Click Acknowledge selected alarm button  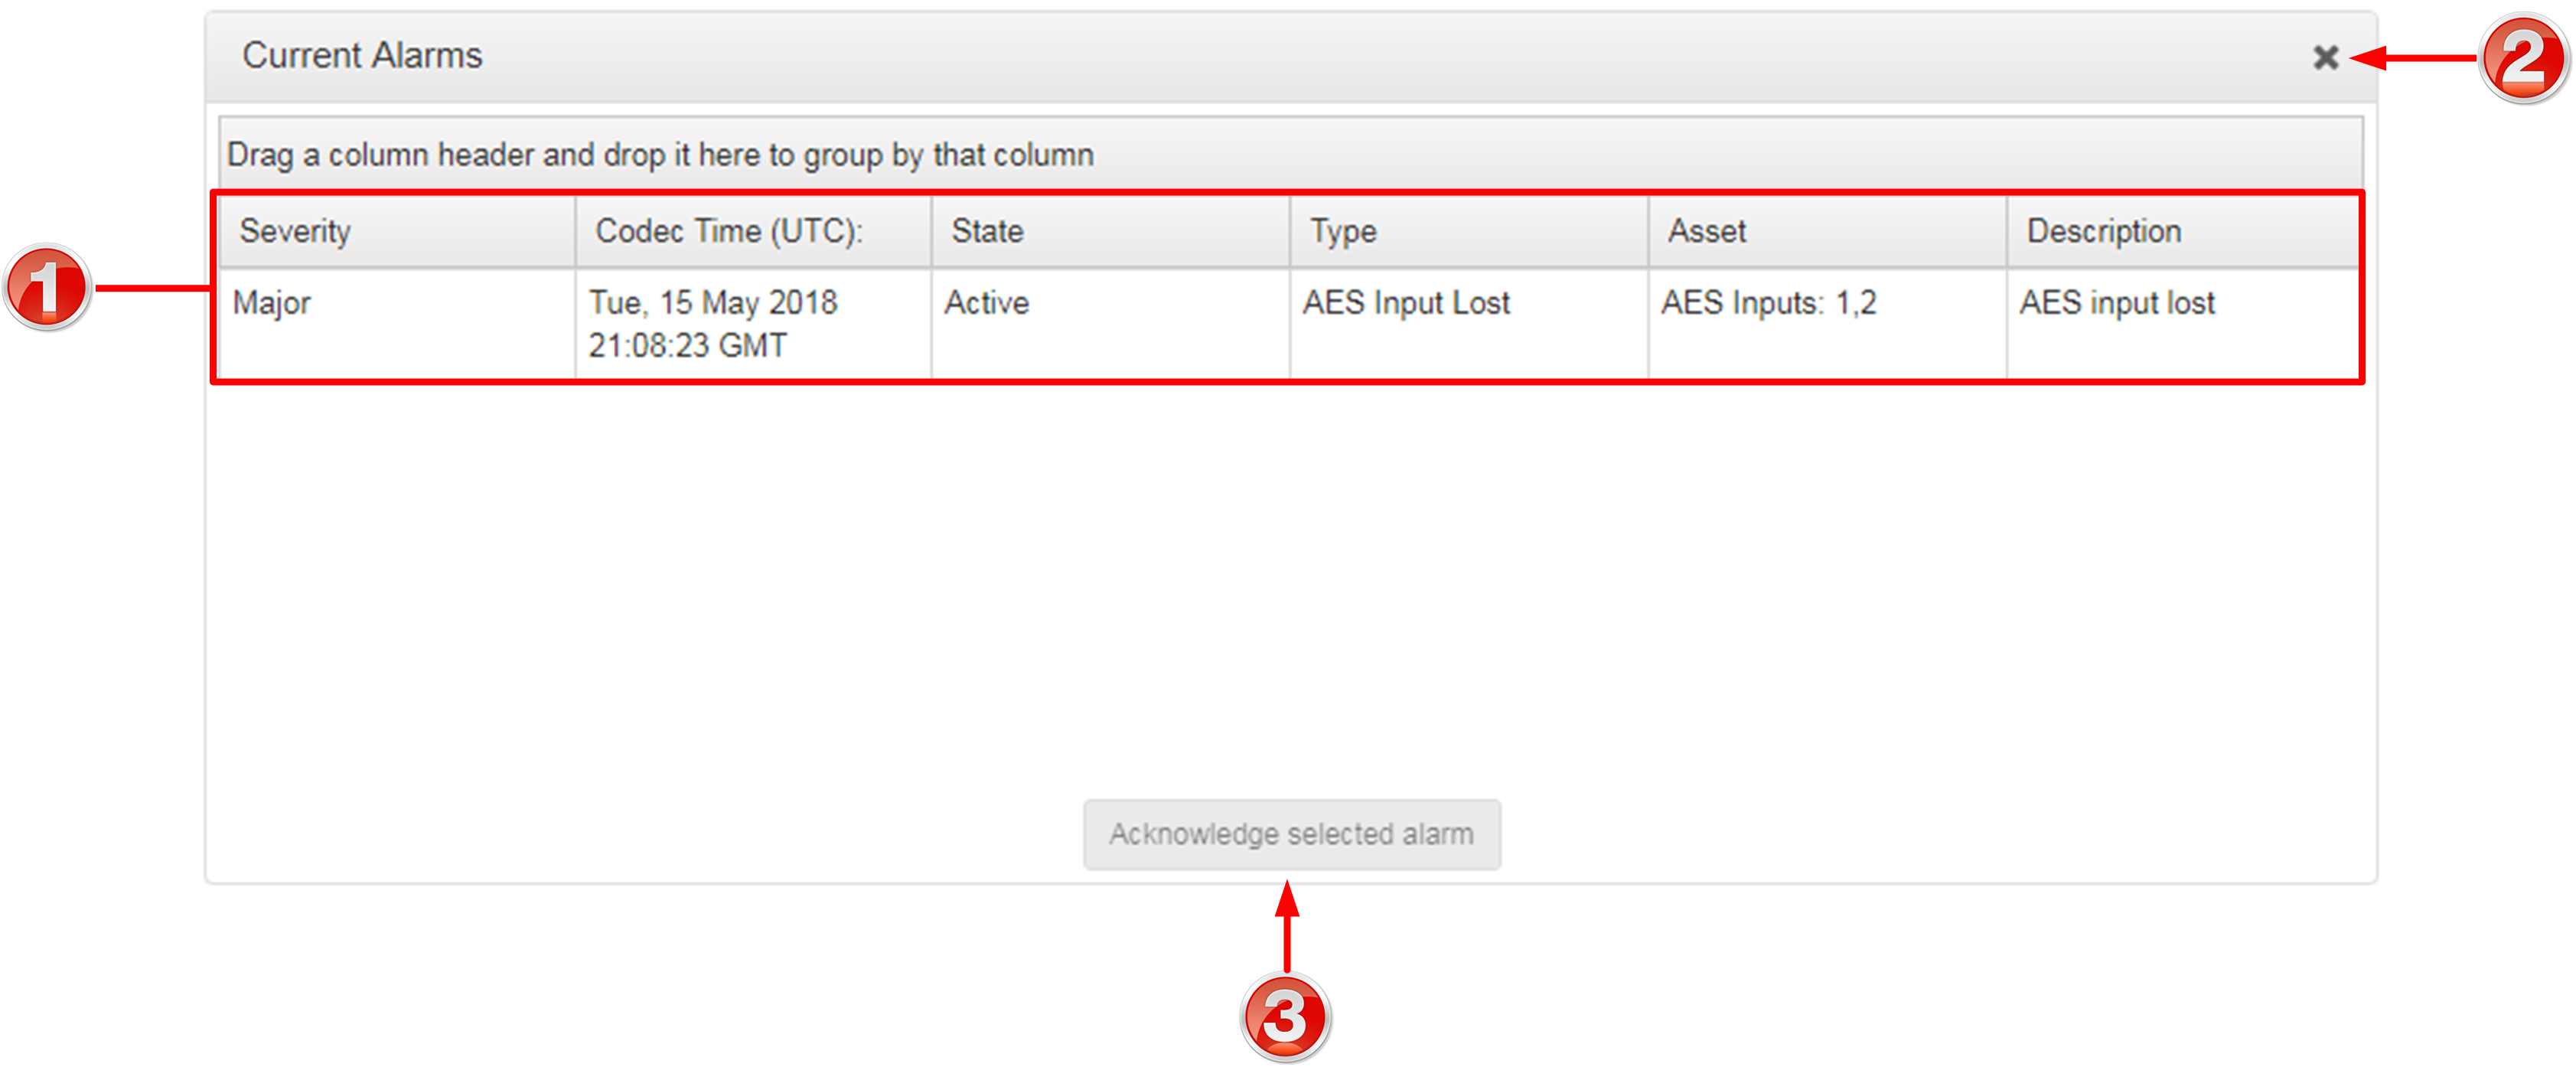point(1291,833)
